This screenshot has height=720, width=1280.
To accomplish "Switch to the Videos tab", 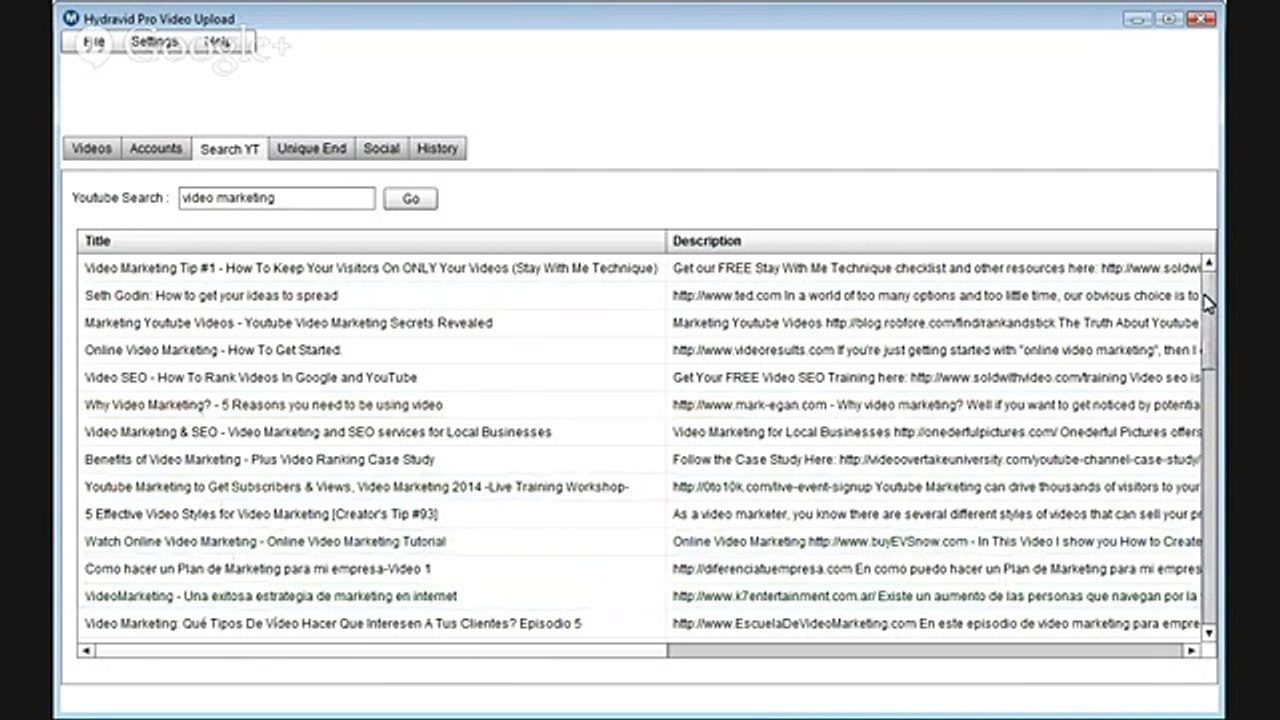I will [x=92, y=148].
